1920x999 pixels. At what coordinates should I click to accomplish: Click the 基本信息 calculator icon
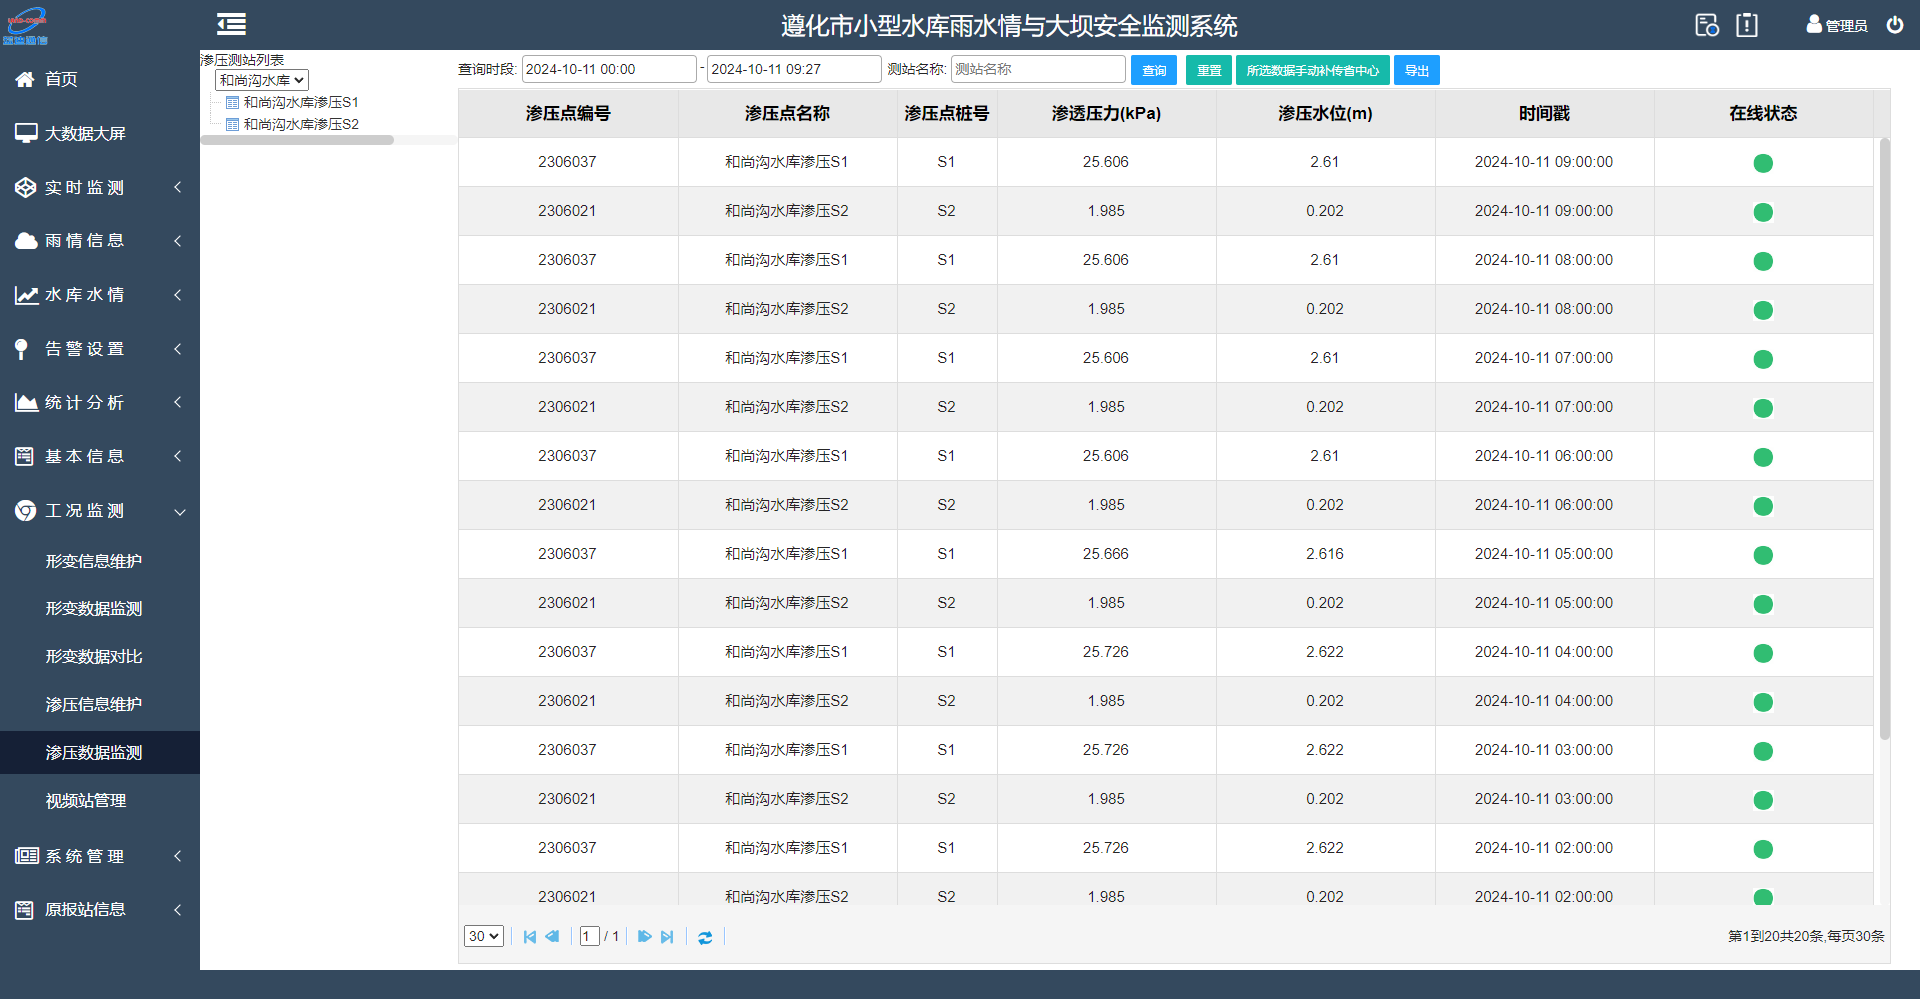(25, 456)
